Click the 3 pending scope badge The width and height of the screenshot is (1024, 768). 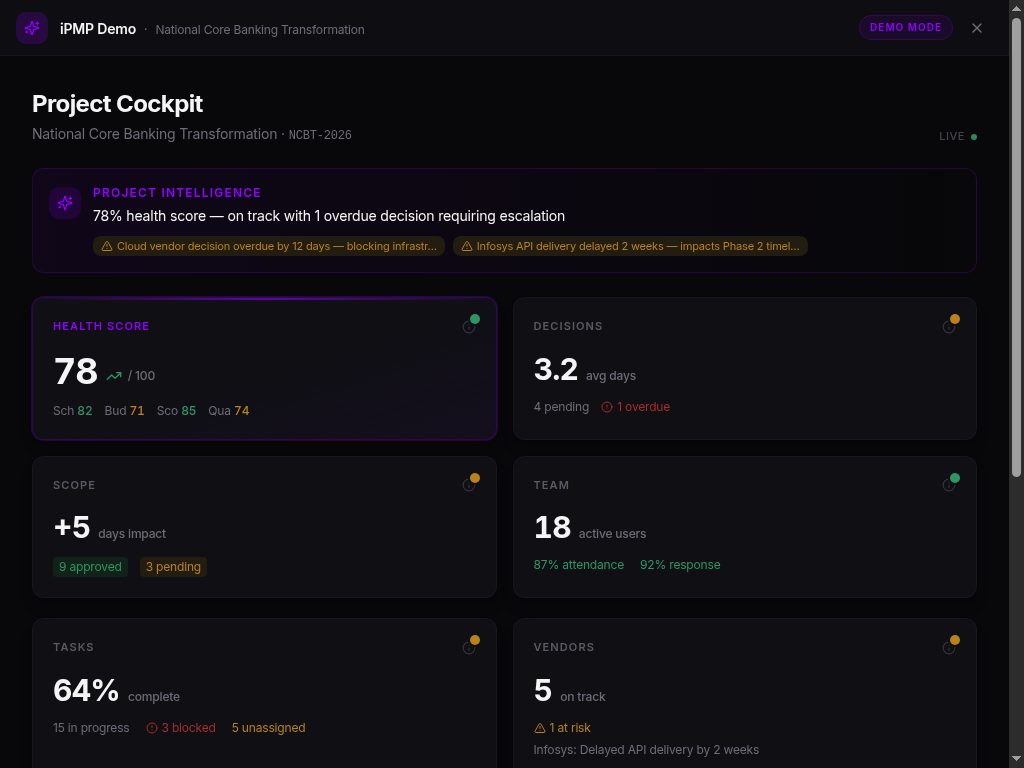point(173,567)
